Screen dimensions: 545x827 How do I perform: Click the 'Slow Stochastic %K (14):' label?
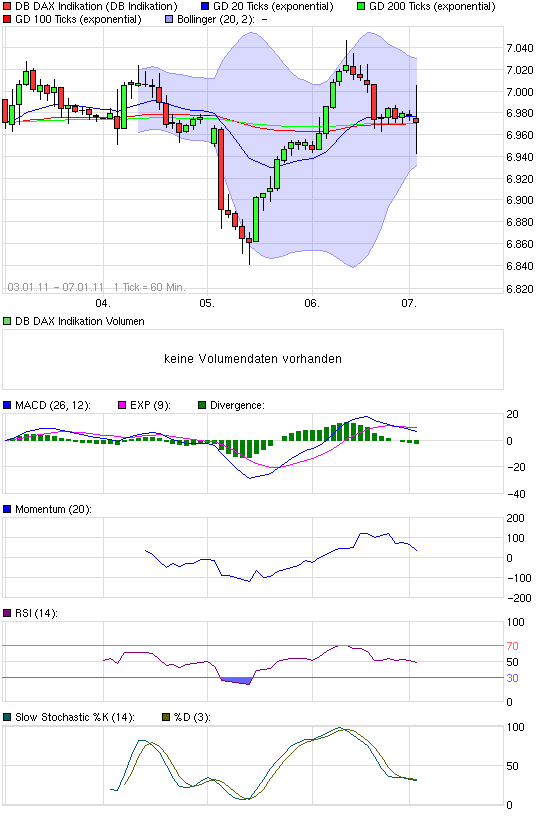(75, 717)
